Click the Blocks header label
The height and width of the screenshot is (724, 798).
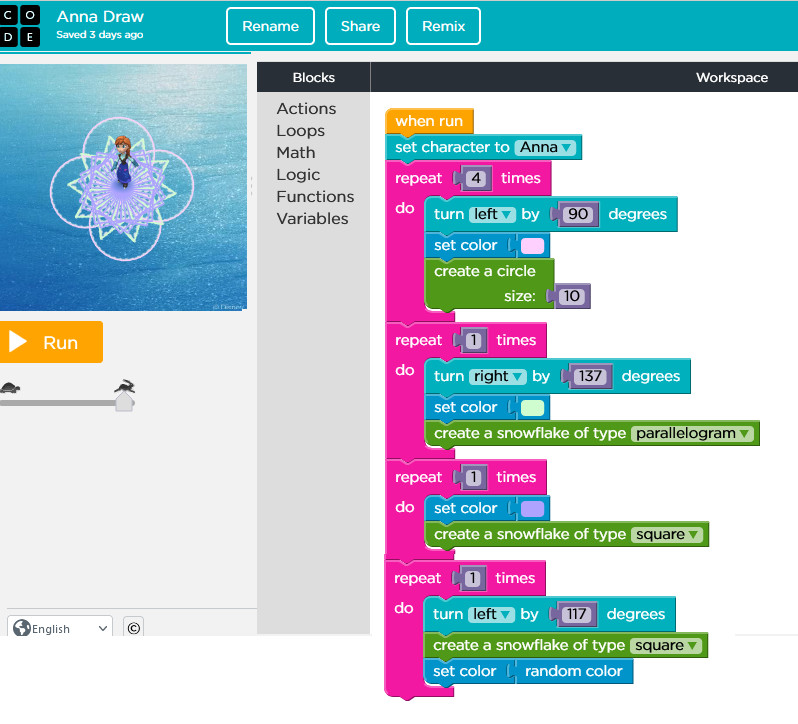314,77
